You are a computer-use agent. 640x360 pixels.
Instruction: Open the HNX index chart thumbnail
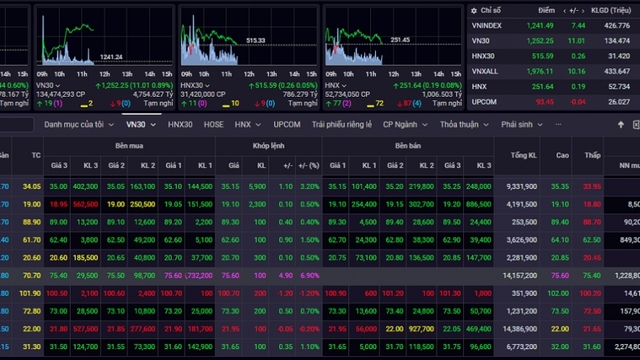393,37
